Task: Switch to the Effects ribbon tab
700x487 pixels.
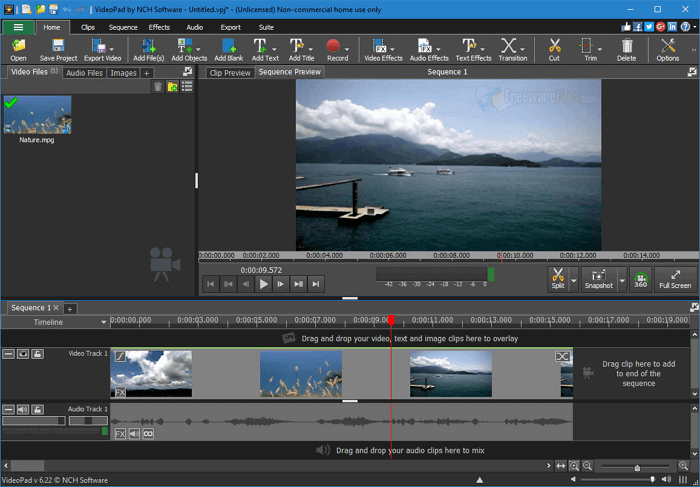Action: [x=159, y=27]
